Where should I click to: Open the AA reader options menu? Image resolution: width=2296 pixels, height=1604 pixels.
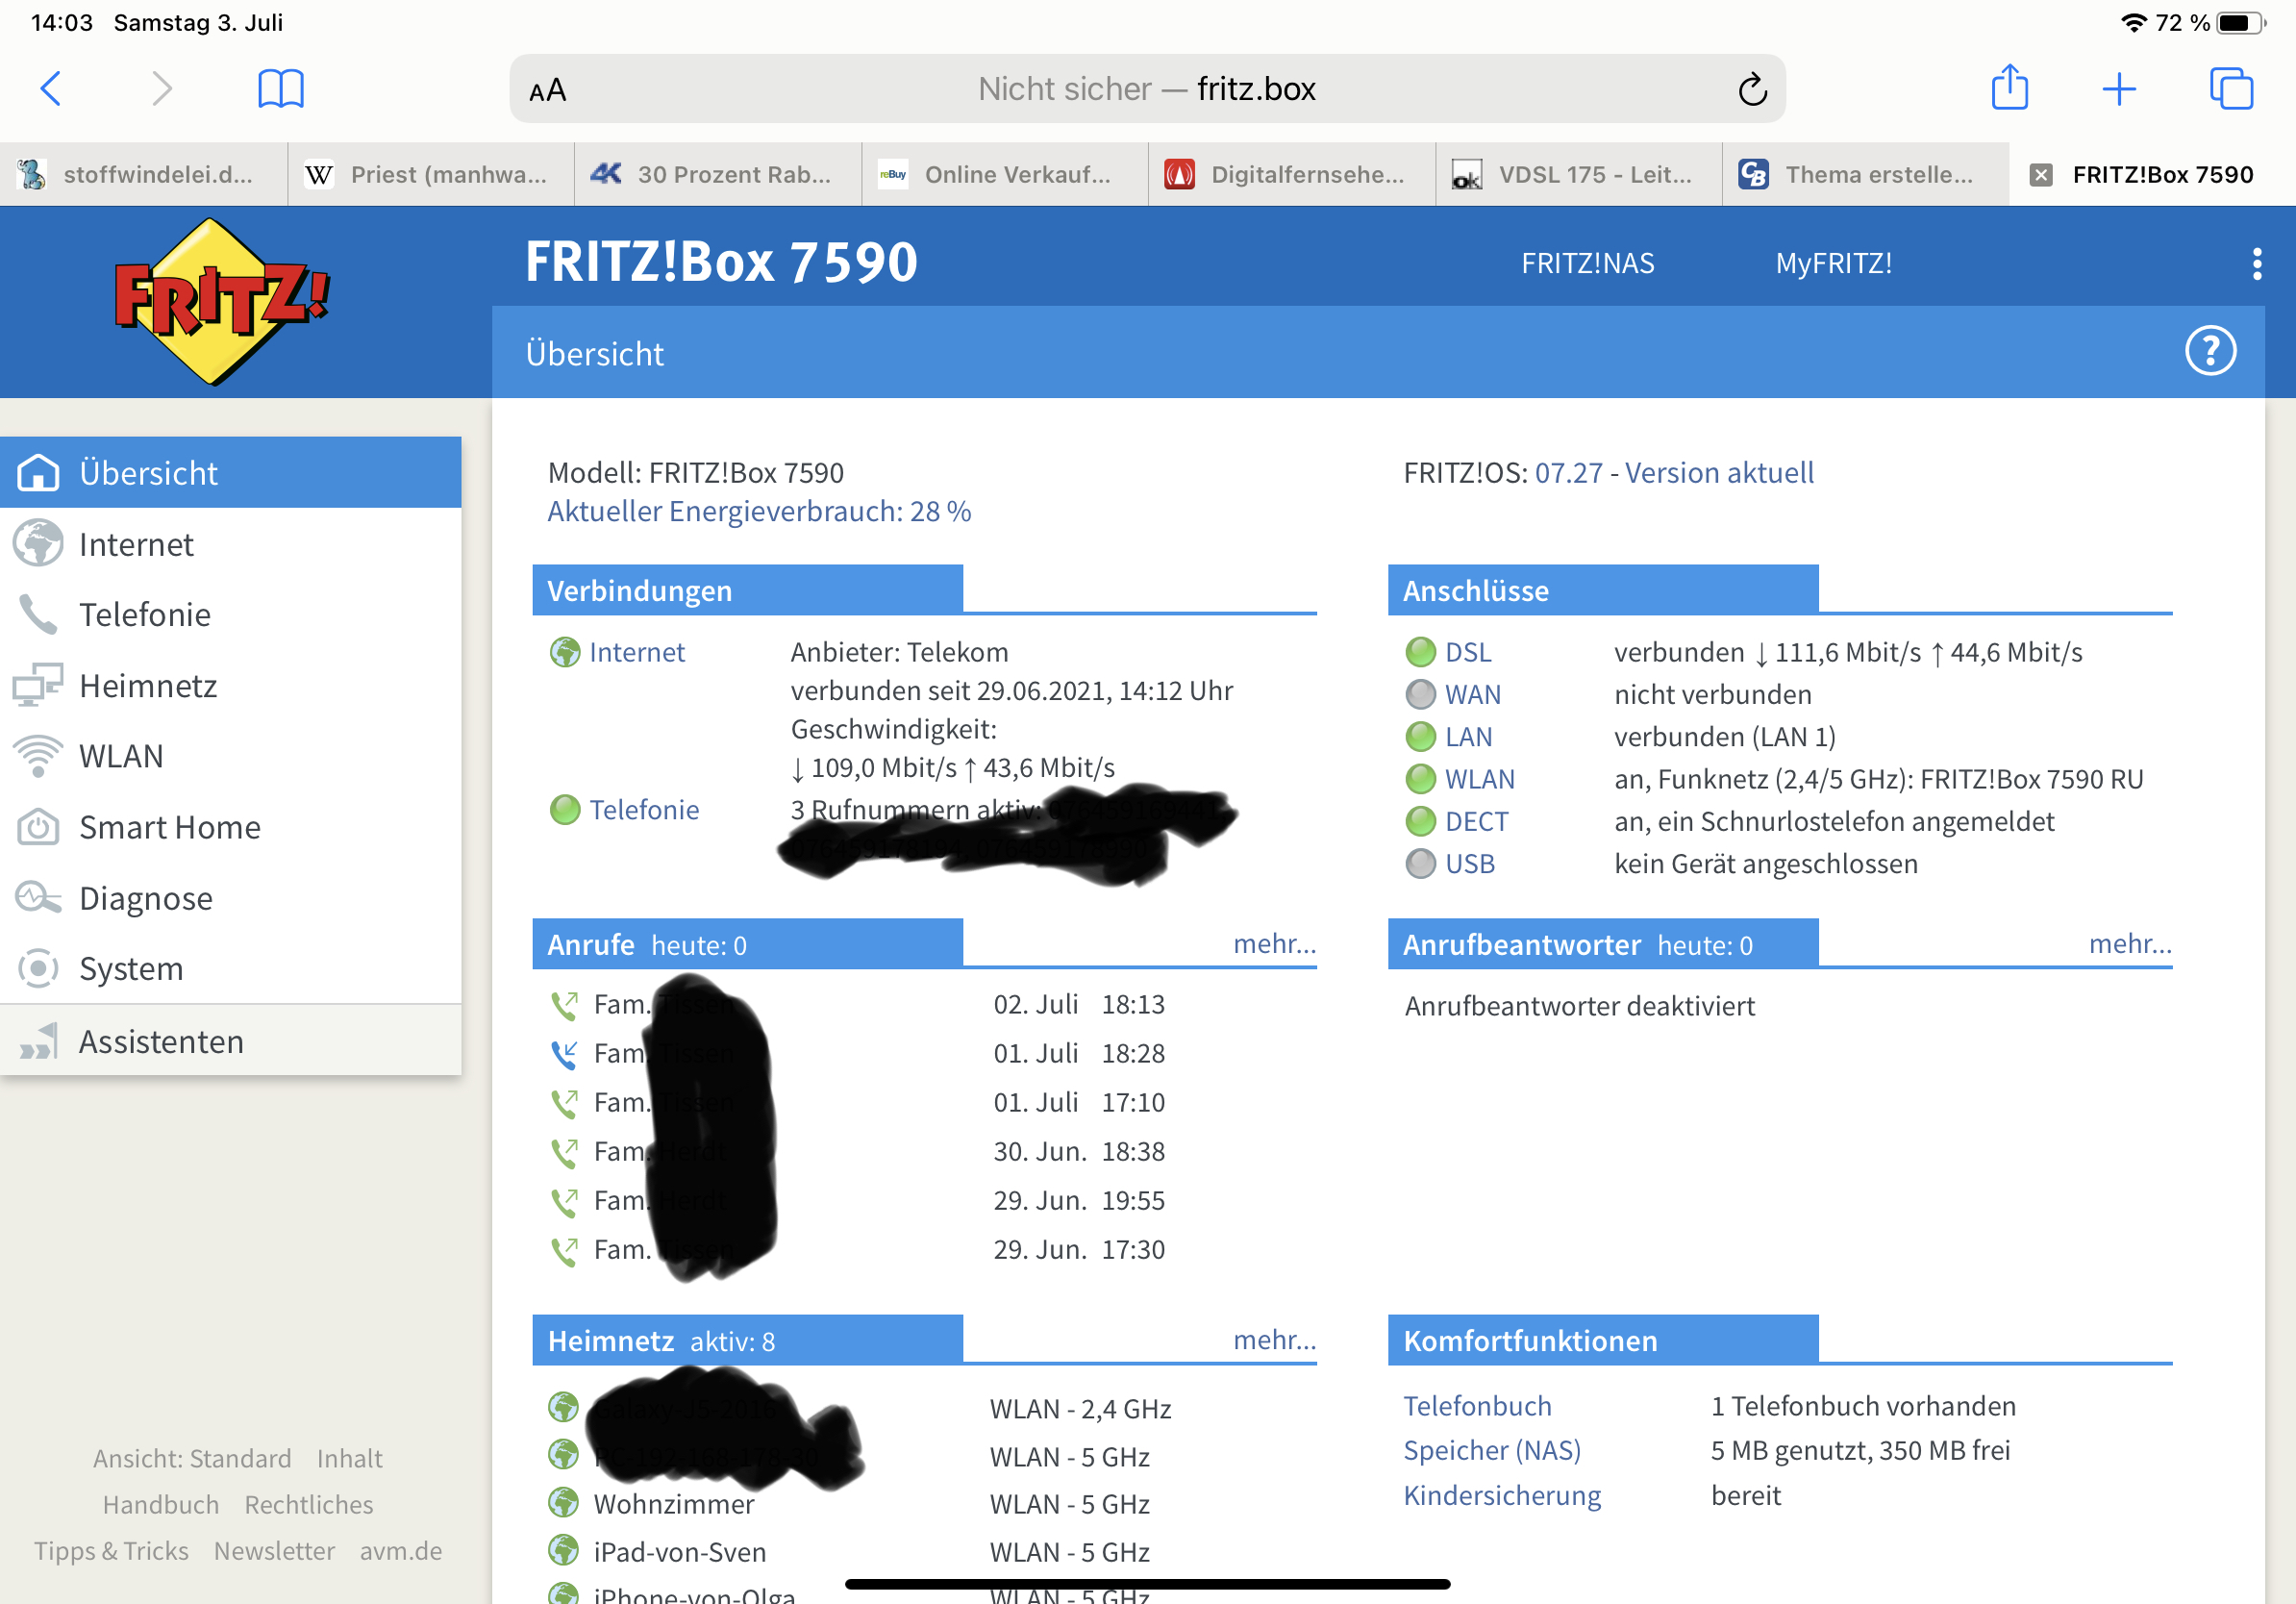(x=548, y=91)
